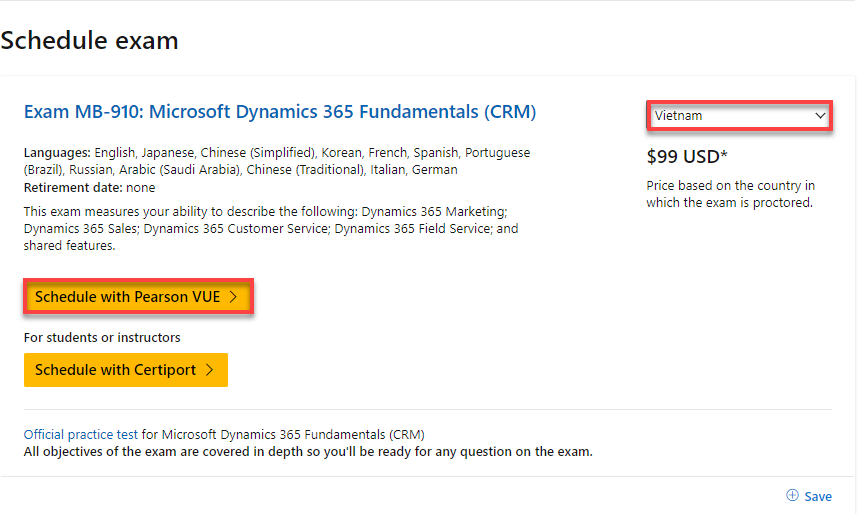Click the Save link text
The width and height of the screenshot is (858, 514).
[818, 496]
